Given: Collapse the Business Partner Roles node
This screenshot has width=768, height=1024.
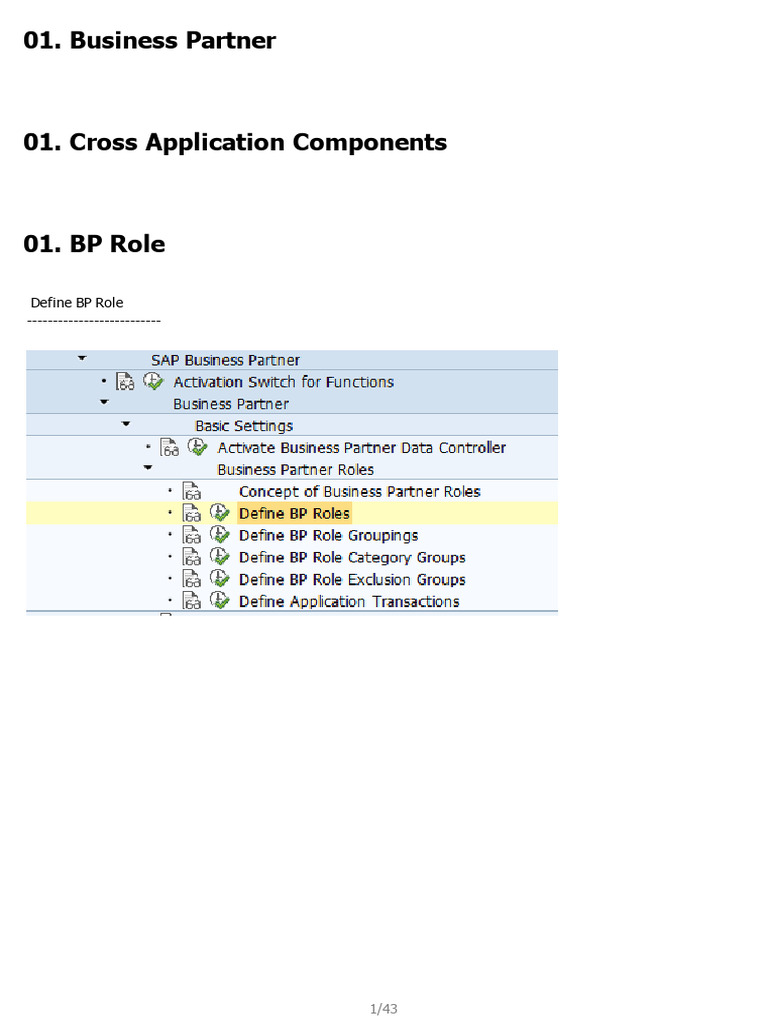Looking at the screenshot, I should pyautogui.click(x=148, y=468).
